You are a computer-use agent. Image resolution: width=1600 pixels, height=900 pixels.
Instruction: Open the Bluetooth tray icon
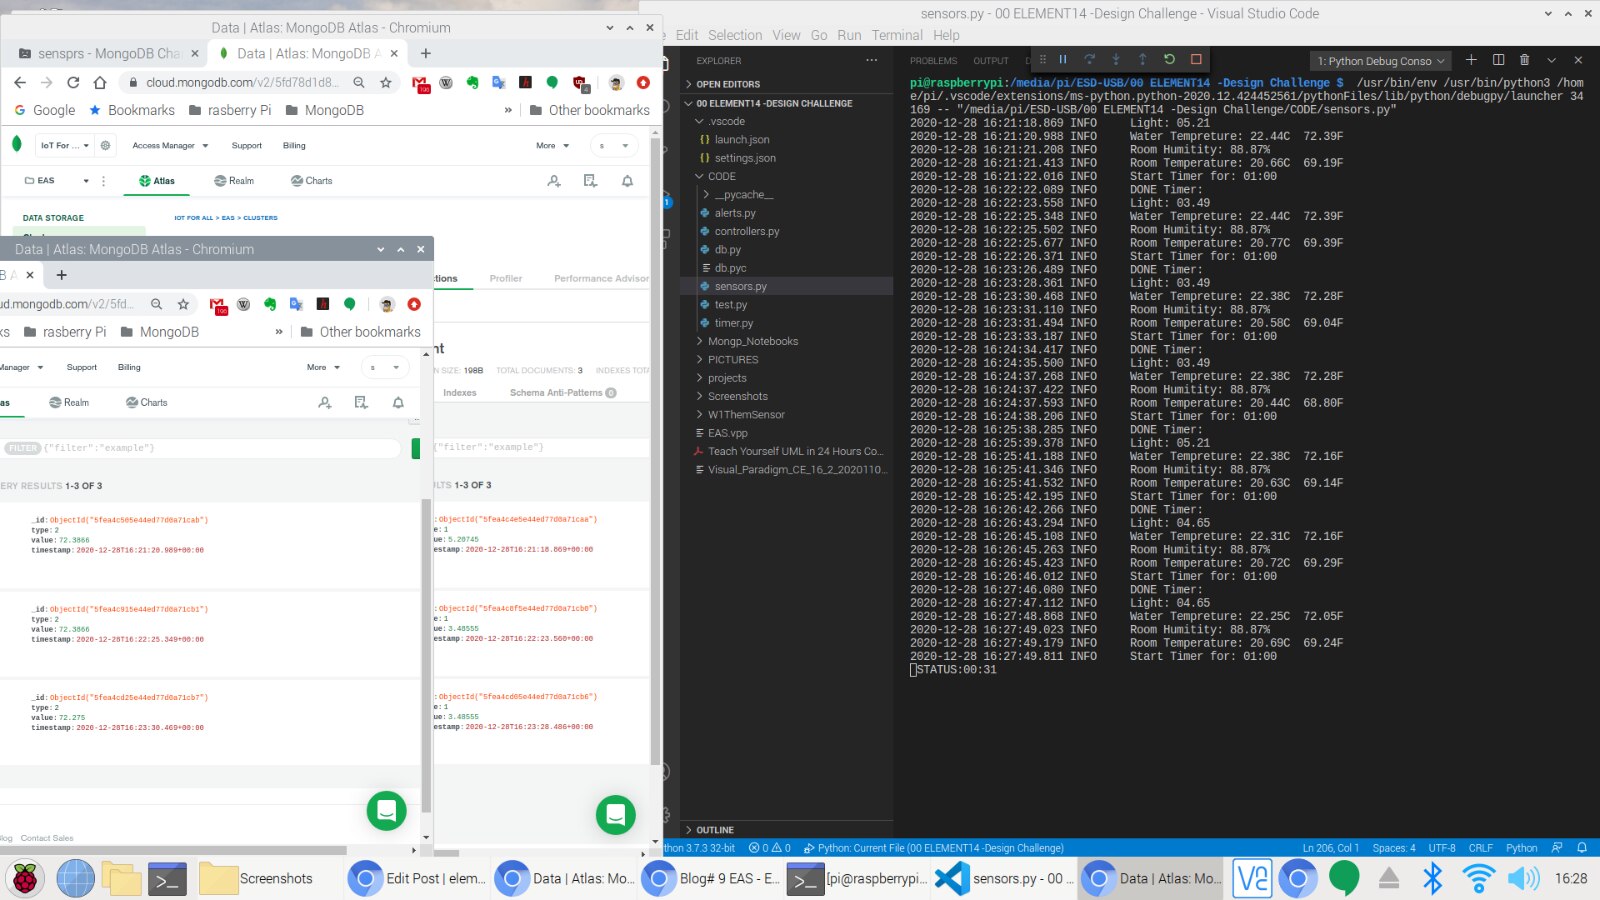coord(1433,878)
